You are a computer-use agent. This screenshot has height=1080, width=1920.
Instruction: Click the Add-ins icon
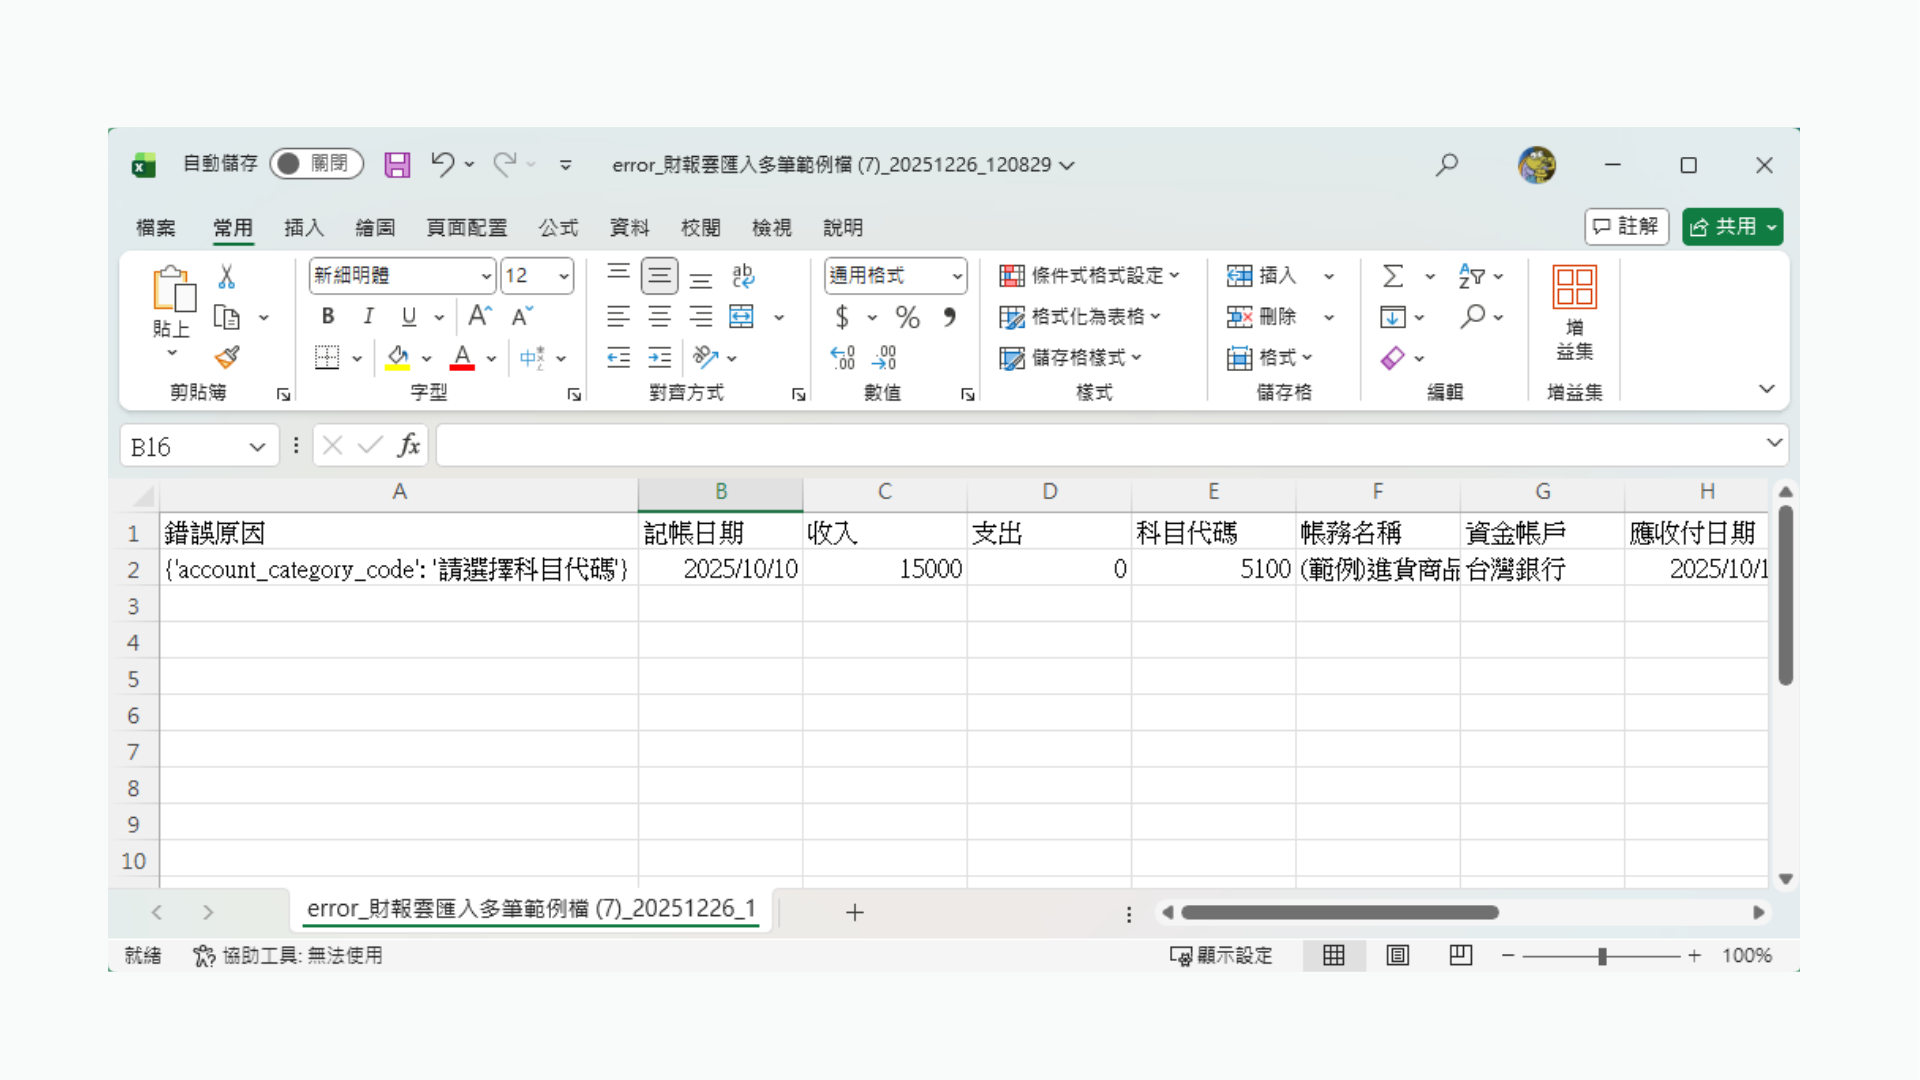point(1574,312)
